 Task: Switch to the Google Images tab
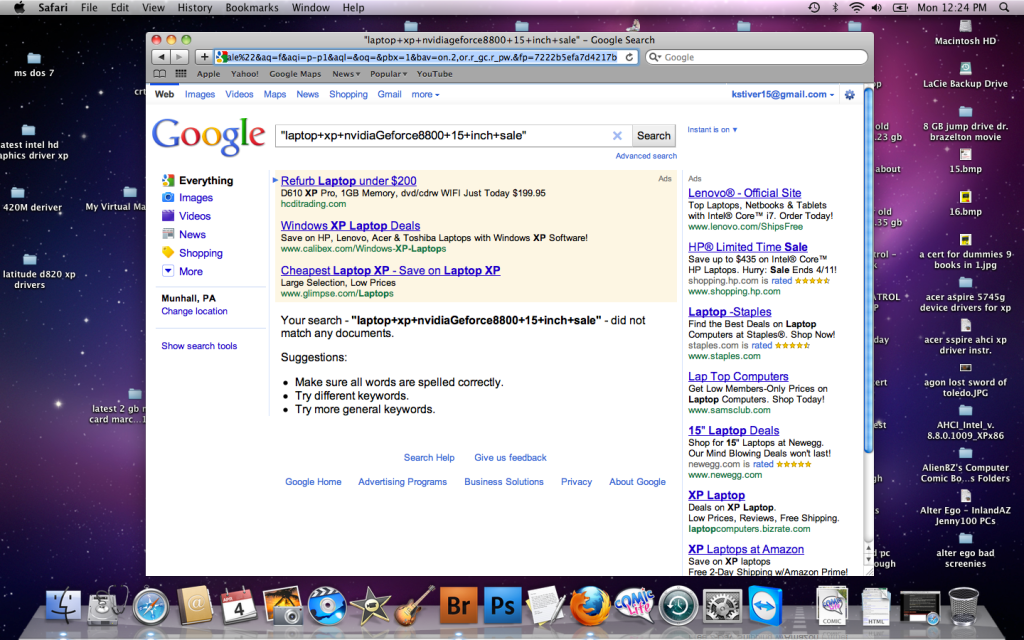(x=200, y=95)
